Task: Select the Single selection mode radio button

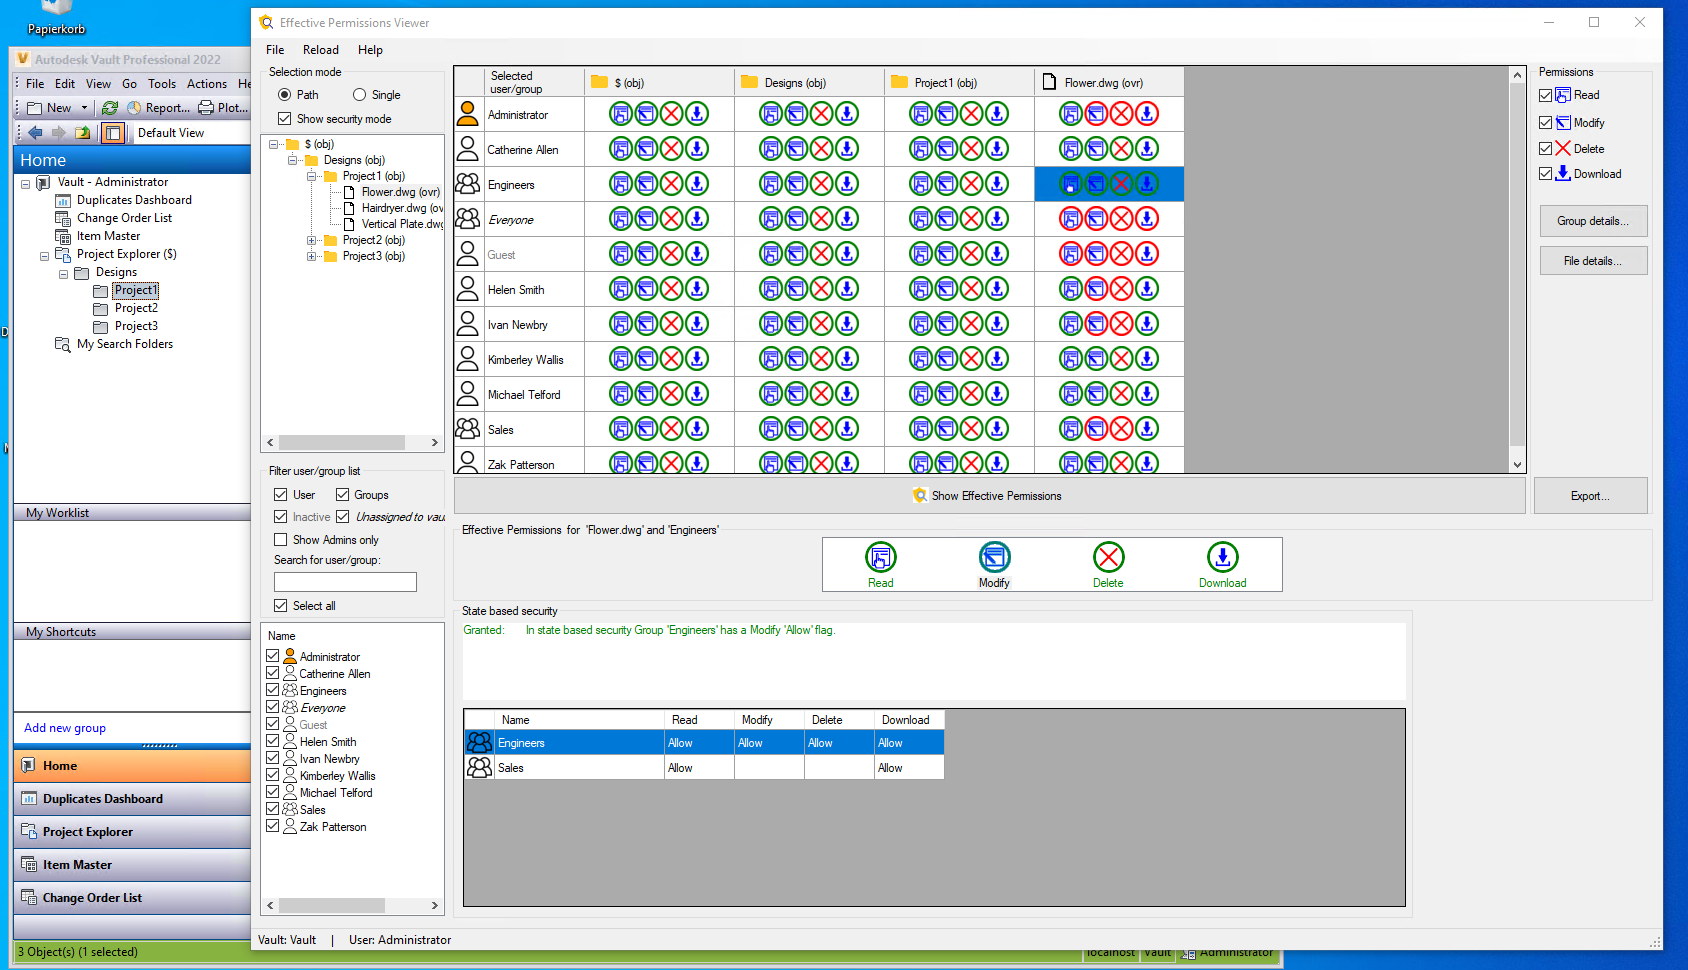Action: pyautogui.click(x=360, y=95)
